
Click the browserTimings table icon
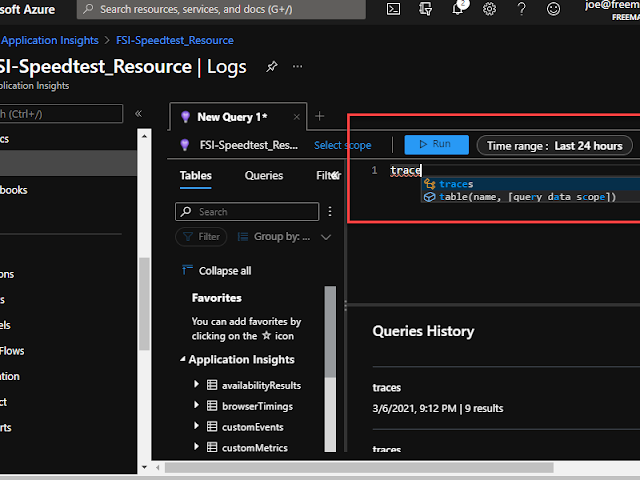[212, 406]
